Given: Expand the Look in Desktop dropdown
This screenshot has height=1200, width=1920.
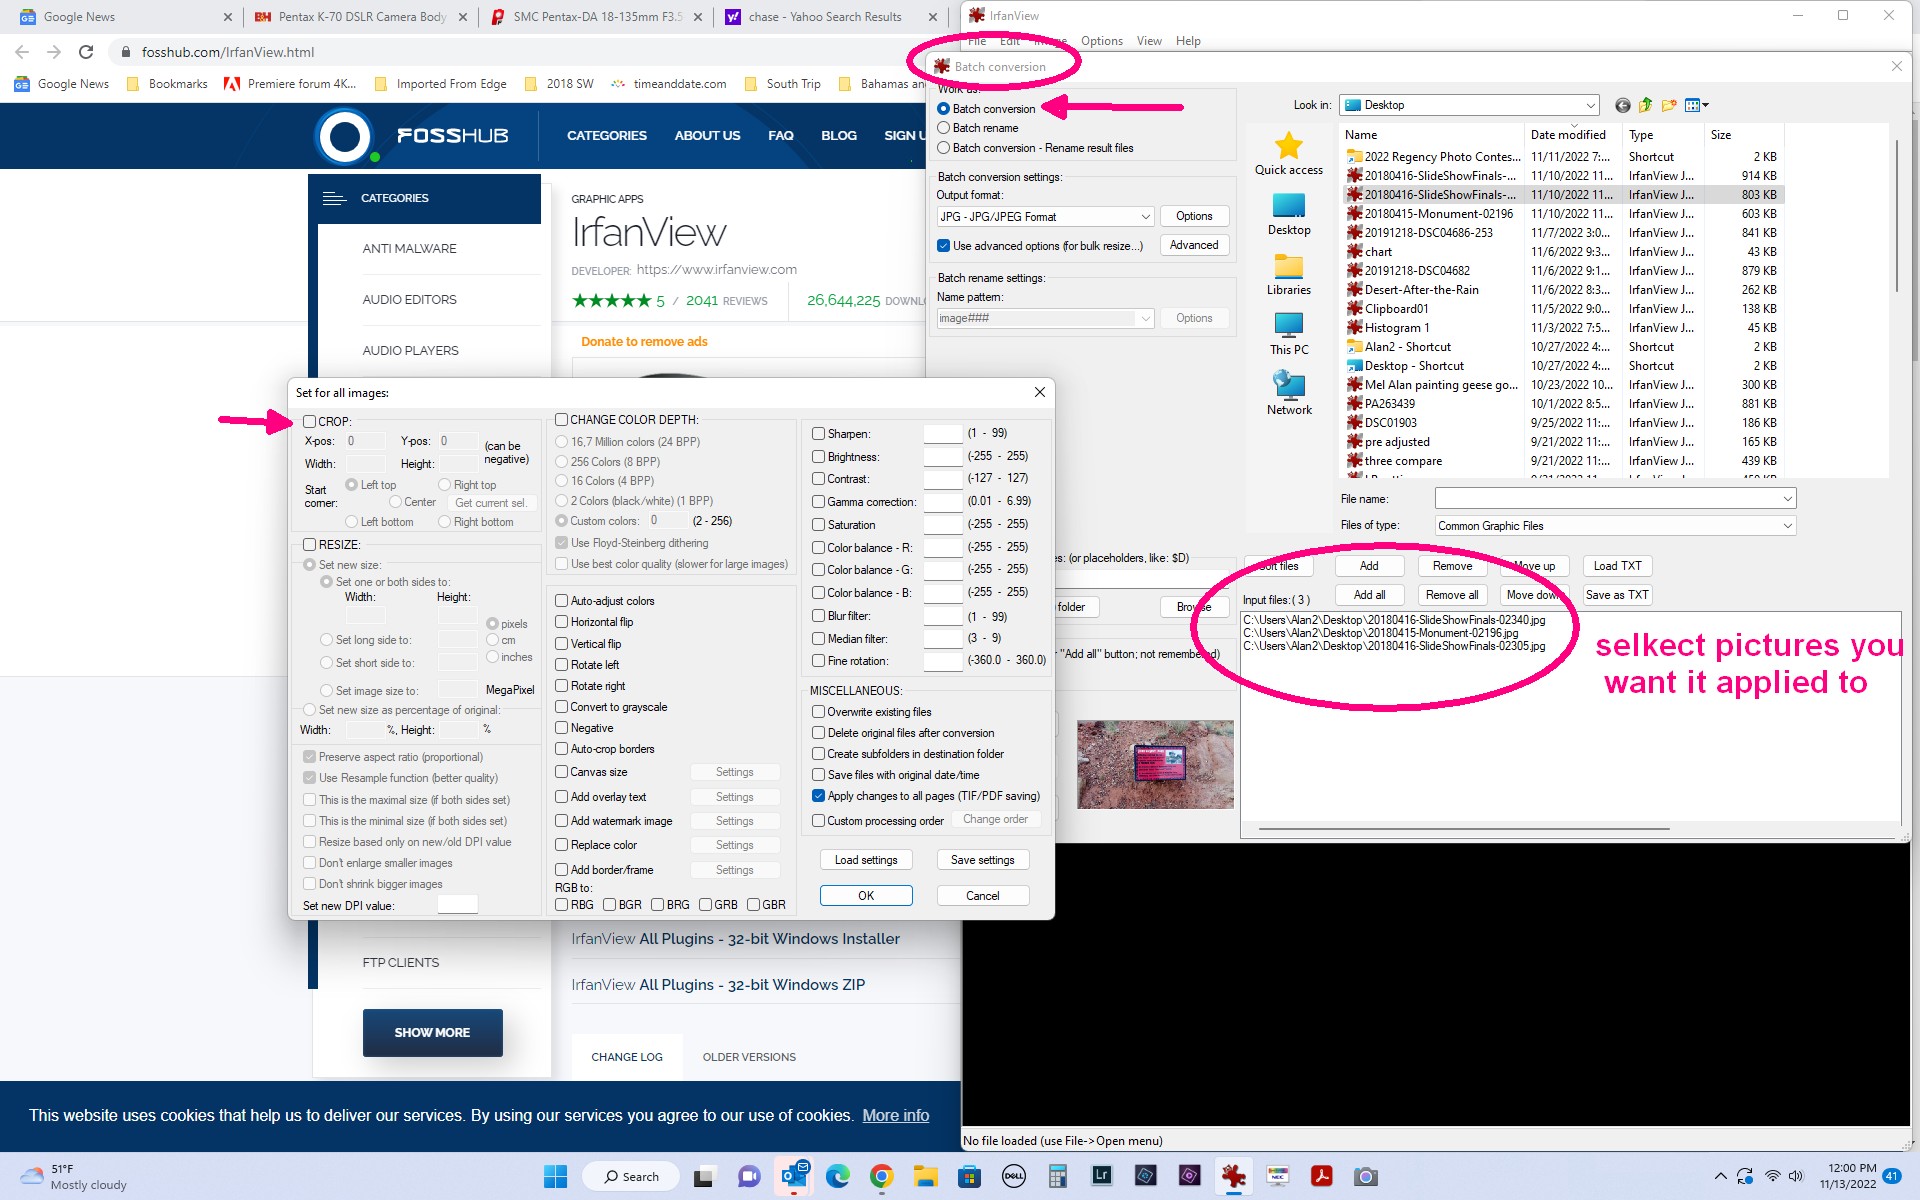Looking at the screenshot, I should (x=1590, y=105).
